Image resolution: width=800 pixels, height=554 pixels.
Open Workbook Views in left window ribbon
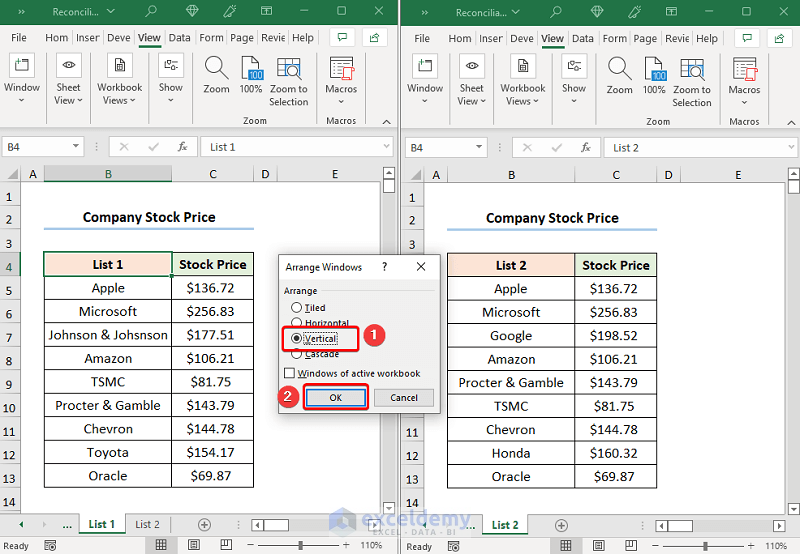(119, 79)
